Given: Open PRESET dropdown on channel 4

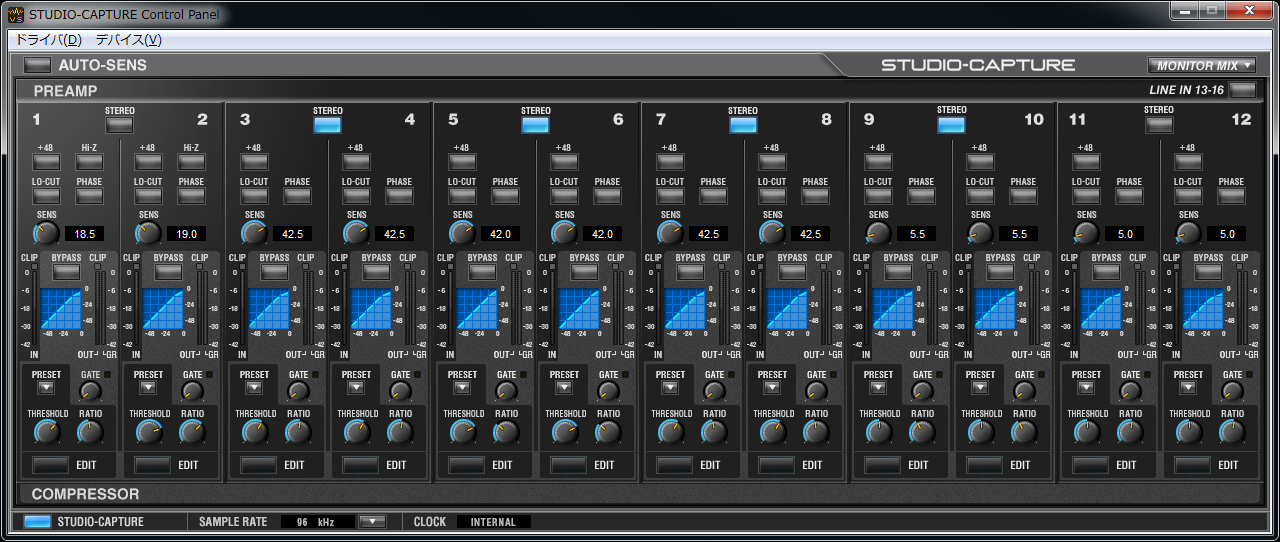Looking at the screenshot, I should pyautogui.click(x=356, y=388).
